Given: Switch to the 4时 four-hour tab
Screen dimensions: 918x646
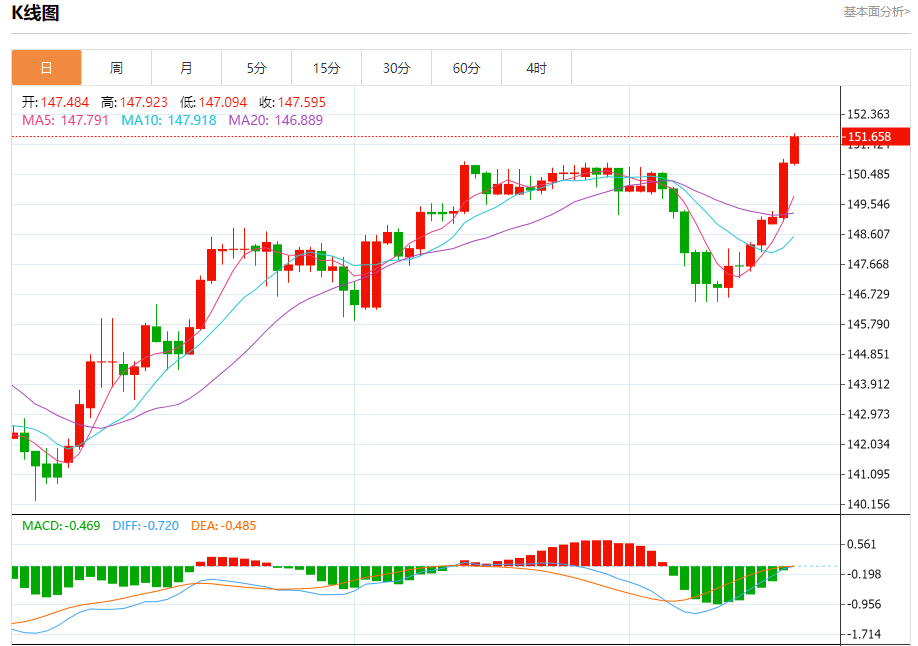Looking at the screenshot, I should pos(536,68).
